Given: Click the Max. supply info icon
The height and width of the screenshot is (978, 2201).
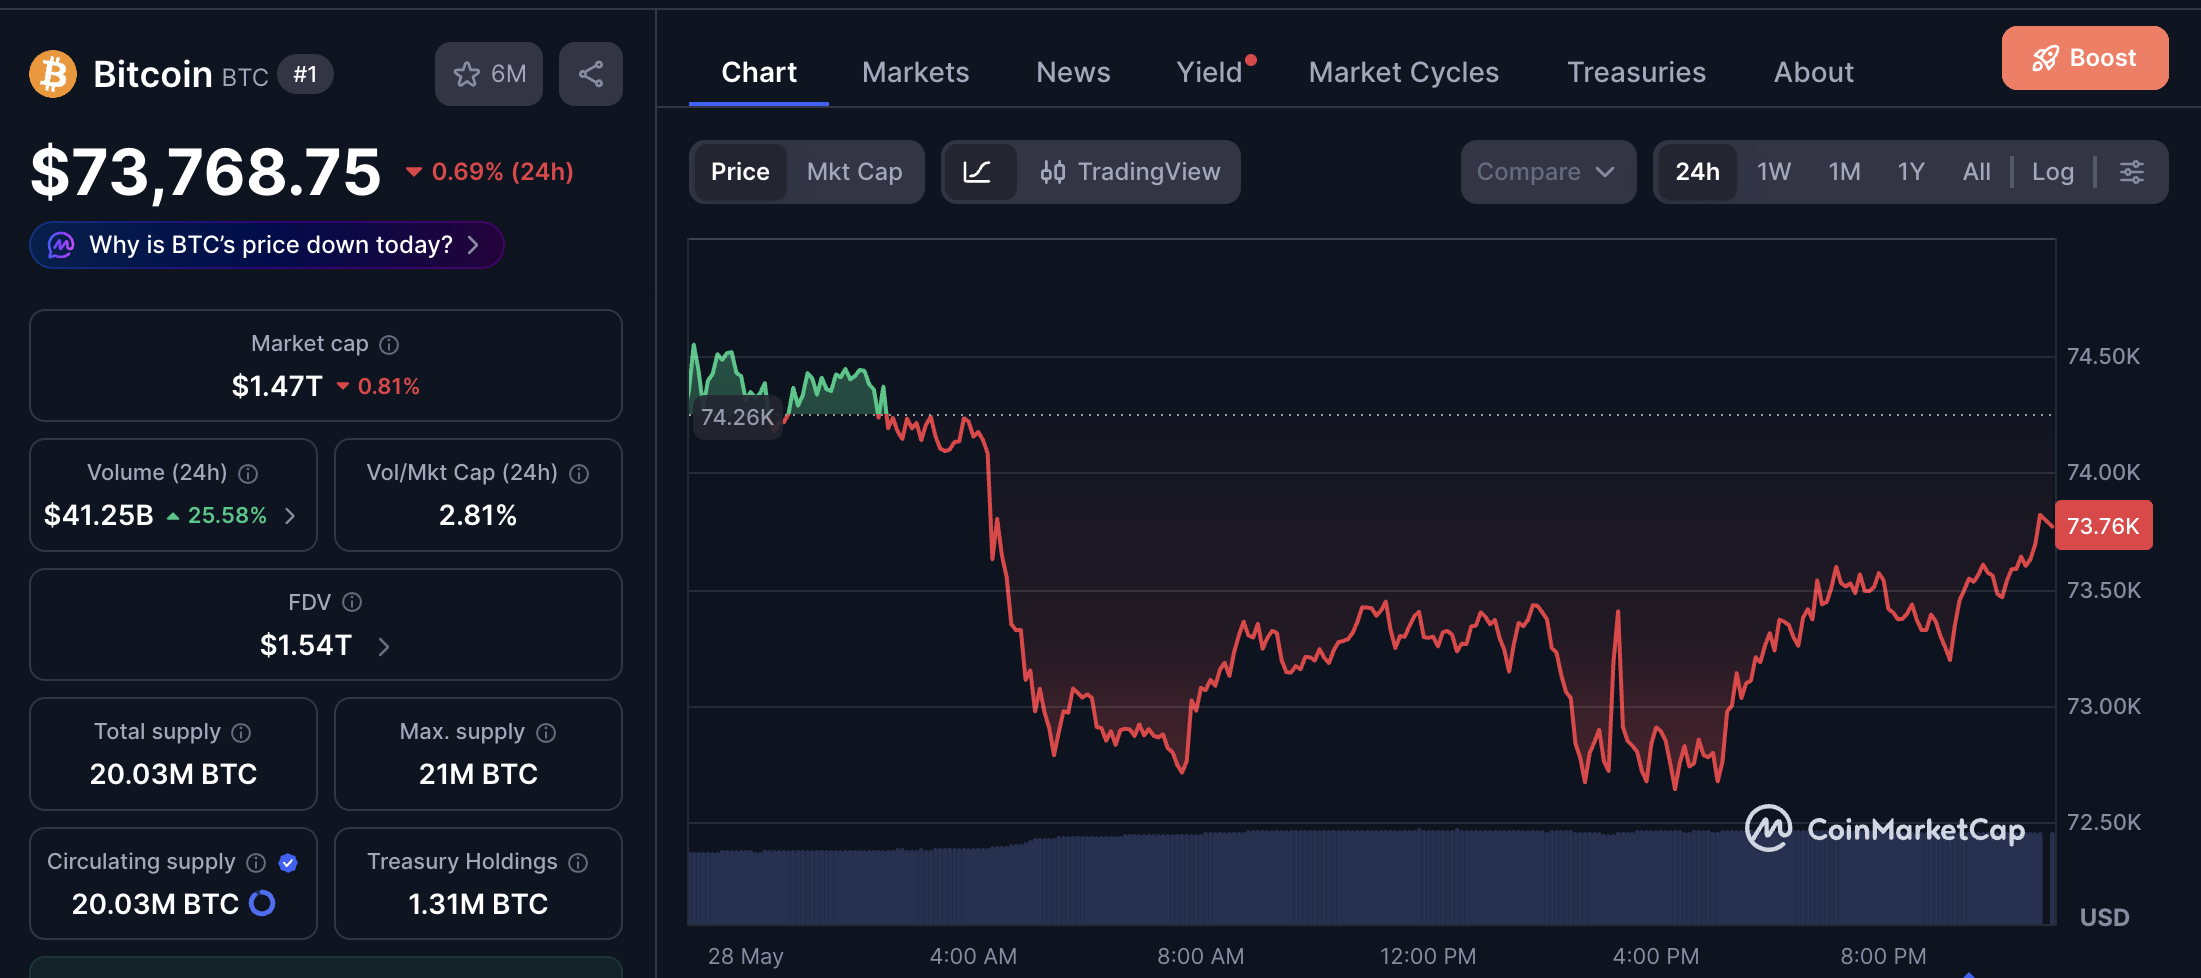Looking at the screenshot, I should click(546, 733).
